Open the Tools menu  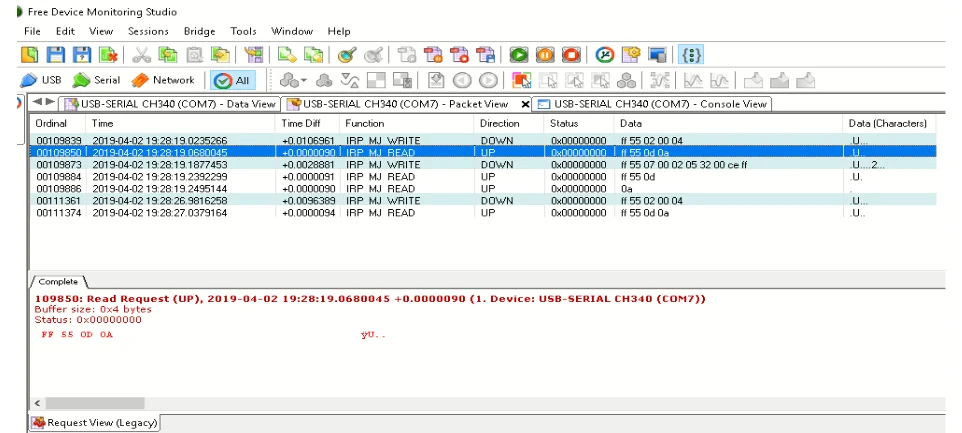pos(244,31)
